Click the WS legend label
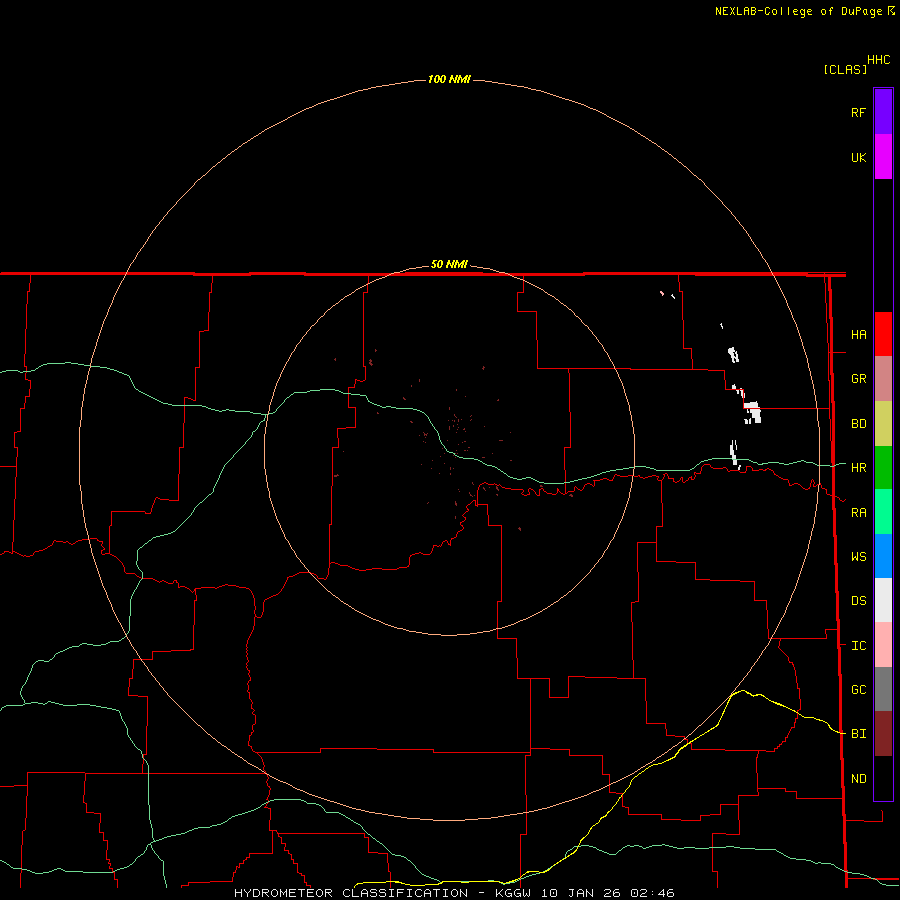 858,556
